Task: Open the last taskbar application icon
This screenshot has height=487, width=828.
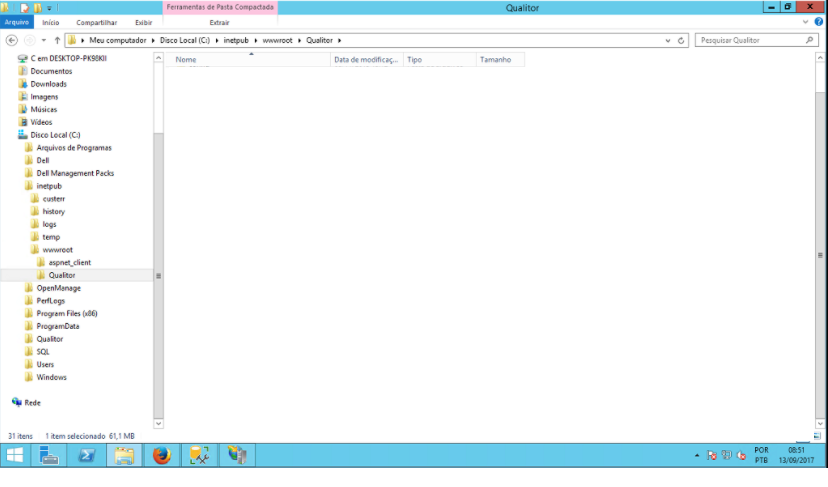Action: 237,455
